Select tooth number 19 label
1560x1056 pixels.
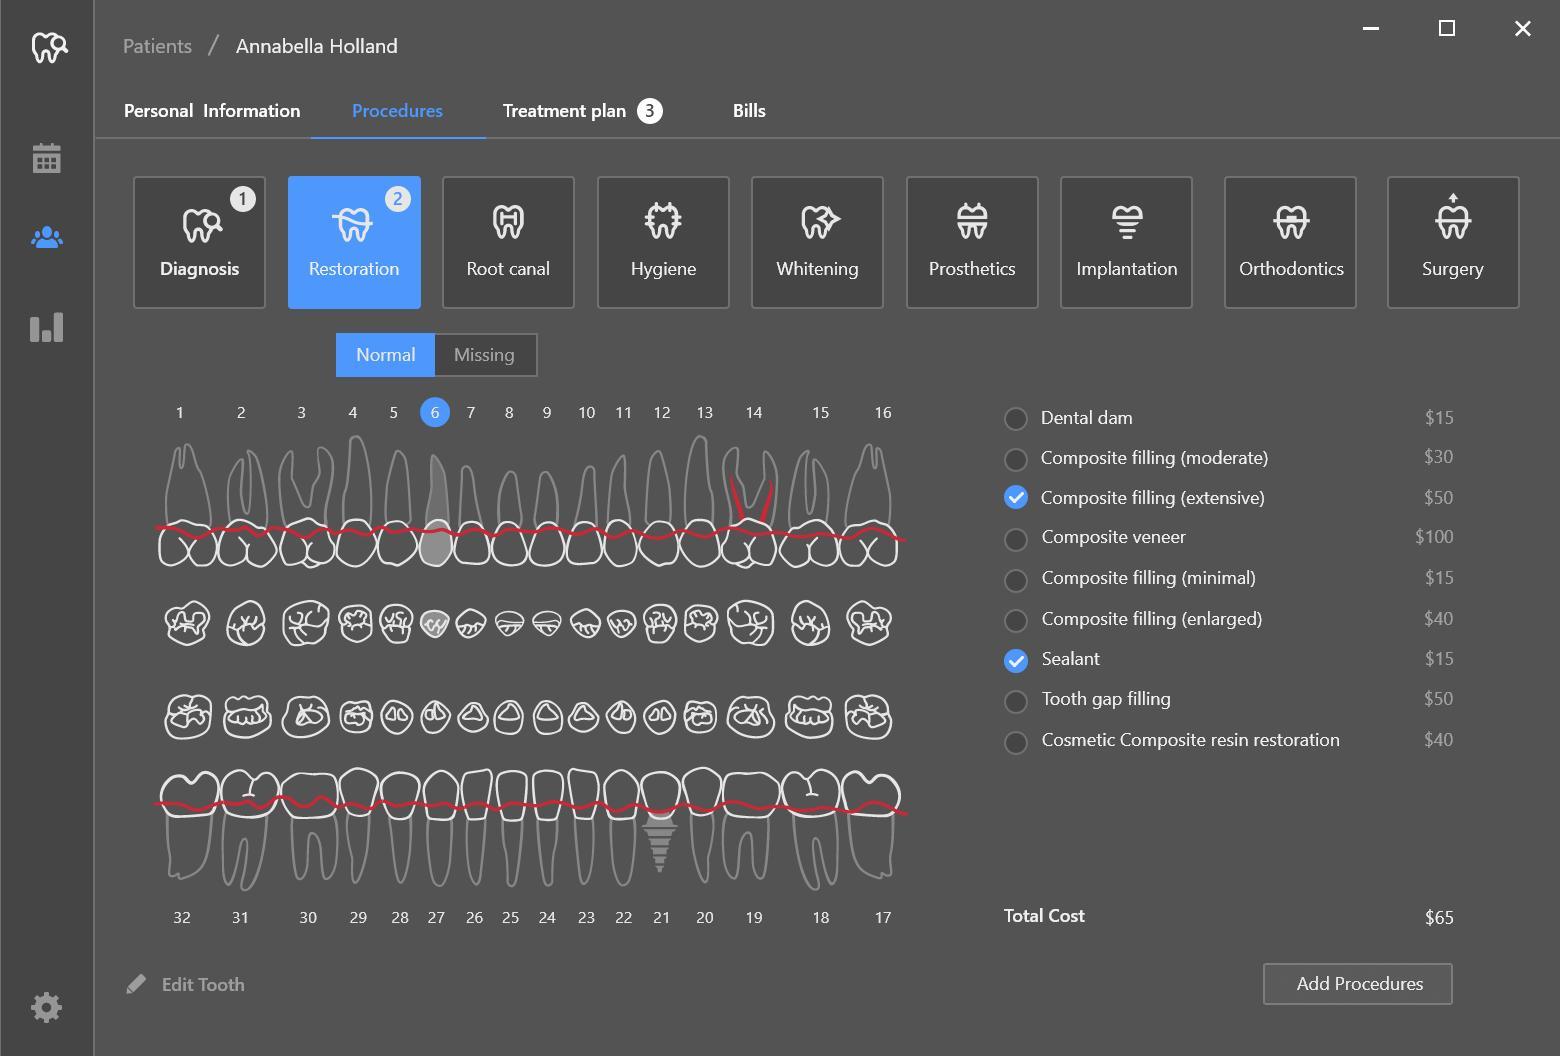click(x=754, y=917)
